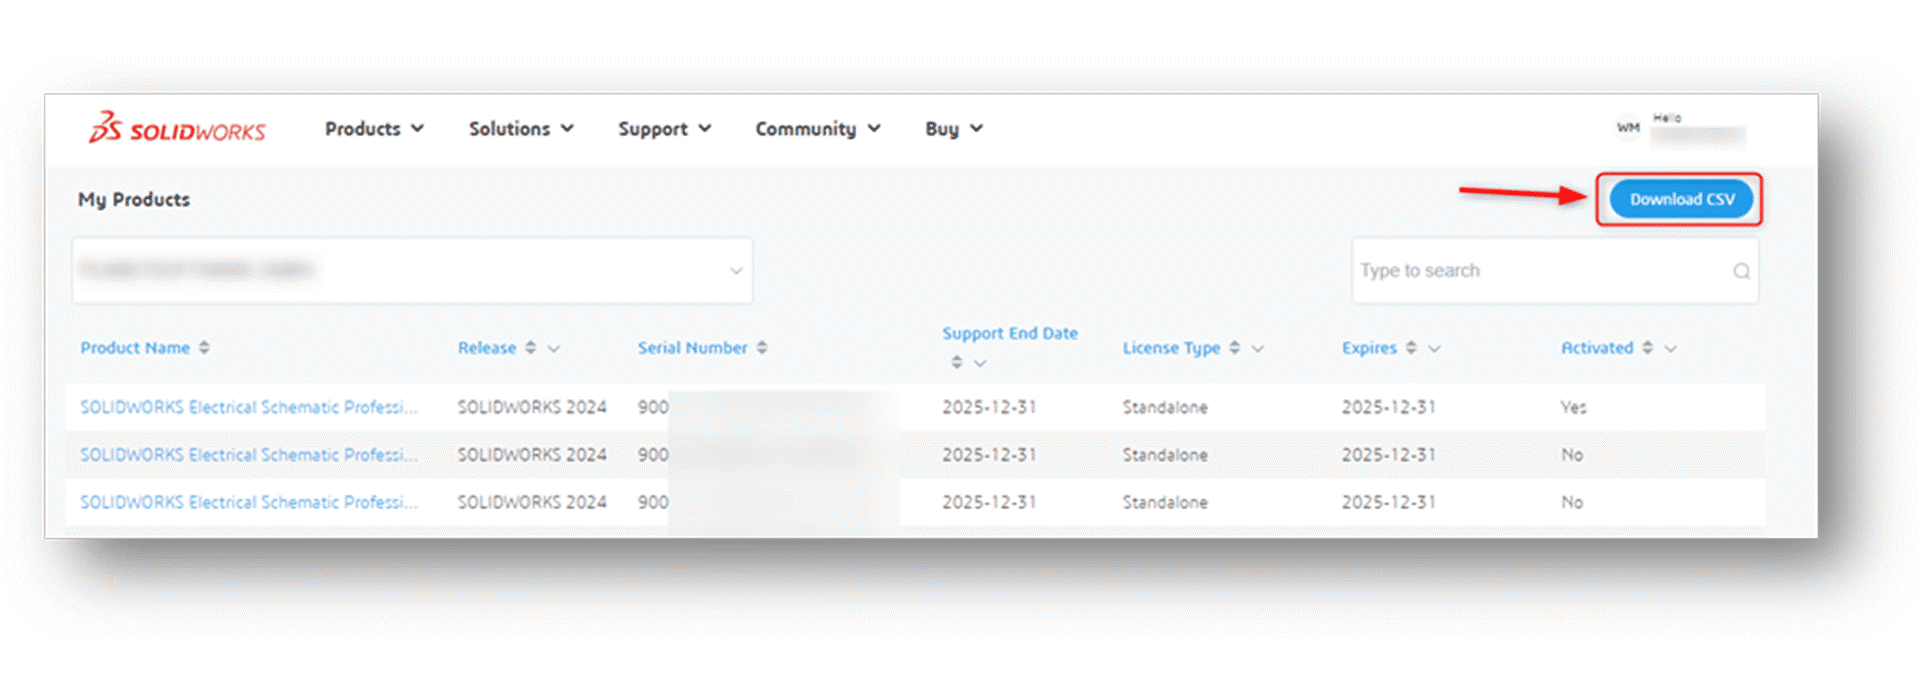The image size is (1920, 677).
Task: Sort the Serial Number column arrows
Action: pyautogui.click(x=762, y=347)
